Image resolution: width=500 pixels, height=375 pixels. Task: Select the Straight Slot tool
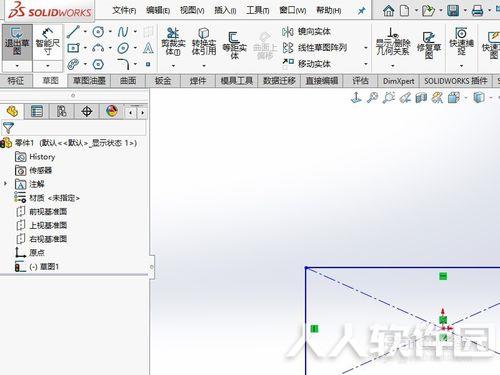(73, 64)
